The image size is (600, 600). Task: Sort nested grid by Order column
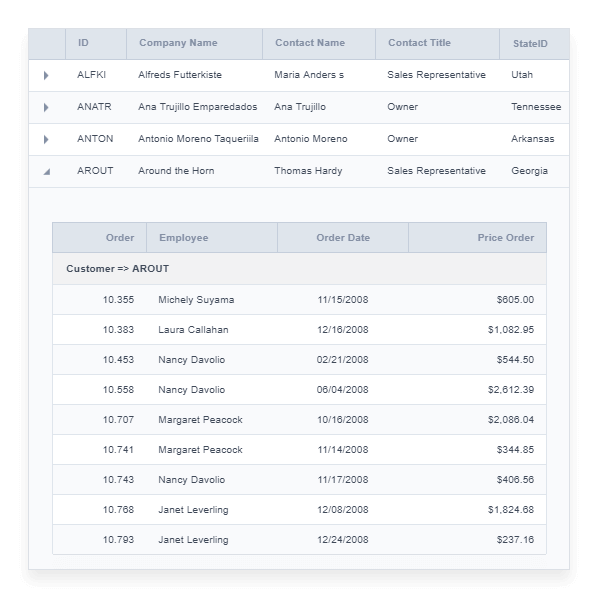point(99,238)
